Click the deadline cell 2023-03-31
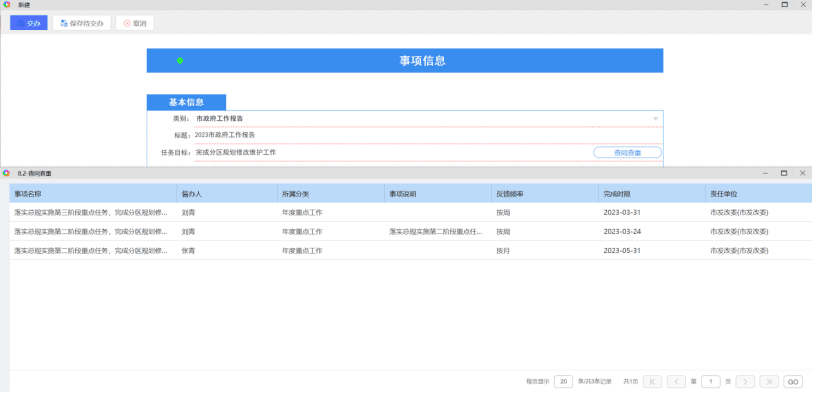Viewport: 813px width, 393px height. pos(622,213)
